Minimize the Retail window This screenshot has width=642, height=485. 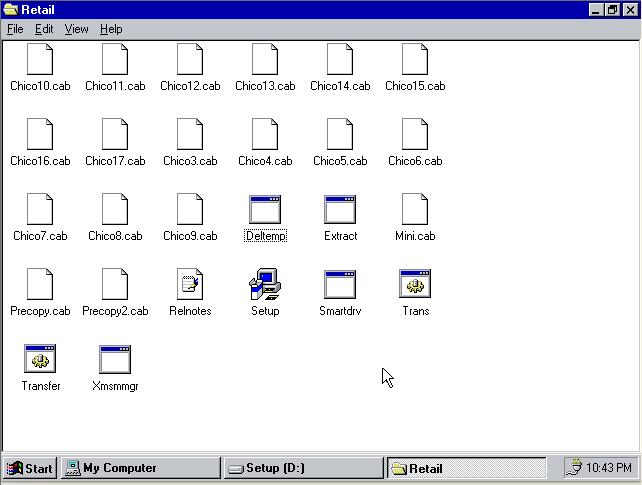(x=596, y=10)
